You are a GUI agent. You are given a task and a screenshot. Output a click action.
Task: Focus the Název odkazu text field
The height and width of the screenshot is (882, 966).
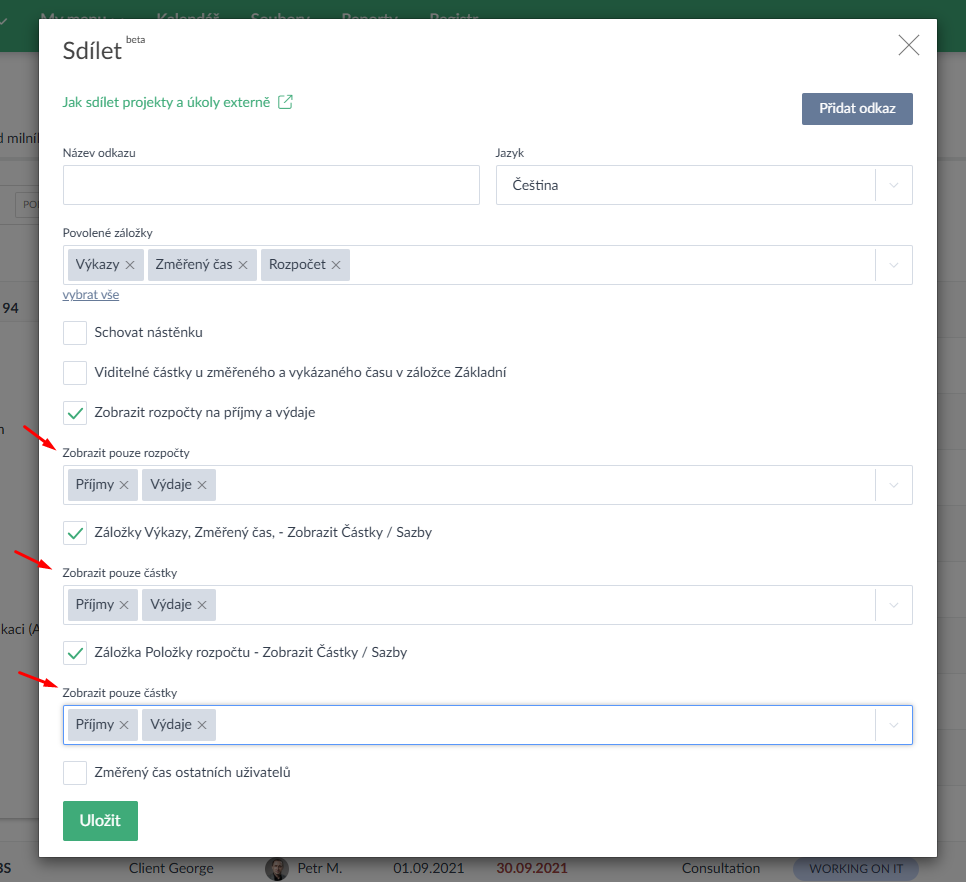[271, 185]
